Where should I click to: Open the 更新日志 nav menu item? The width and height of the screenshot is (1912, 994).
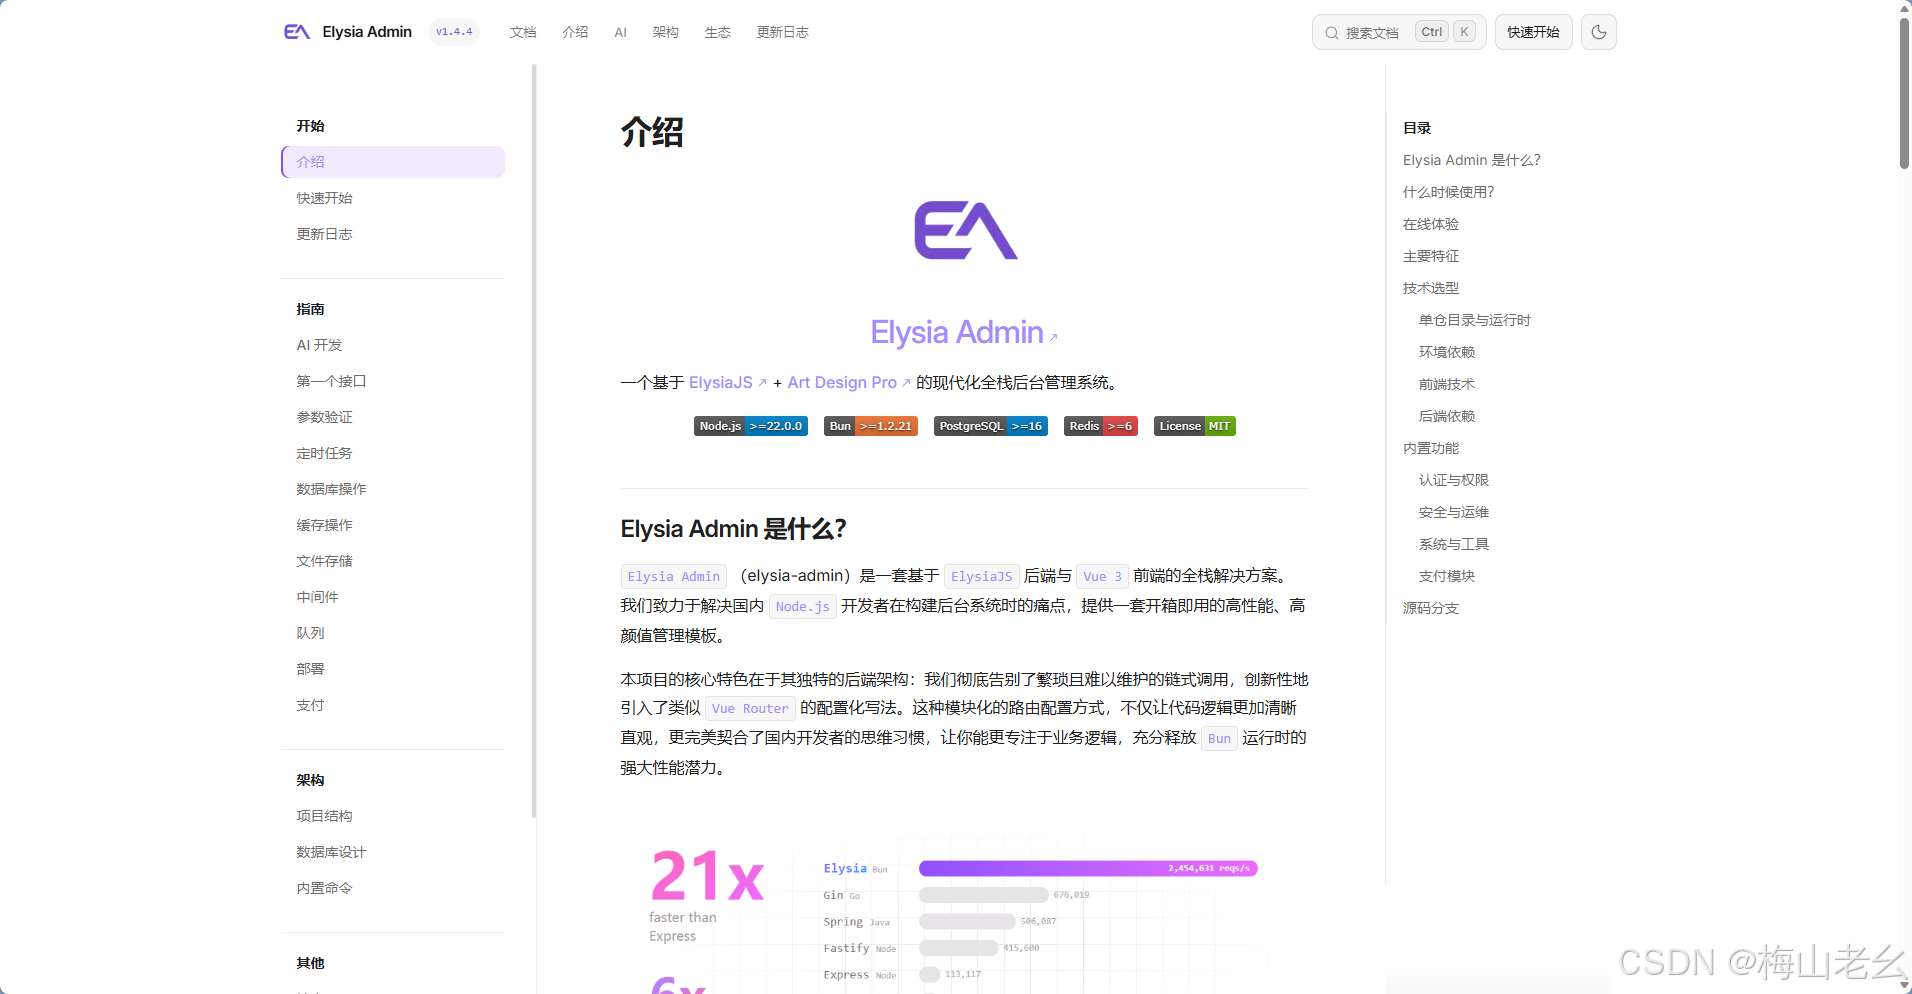(782, 32)
